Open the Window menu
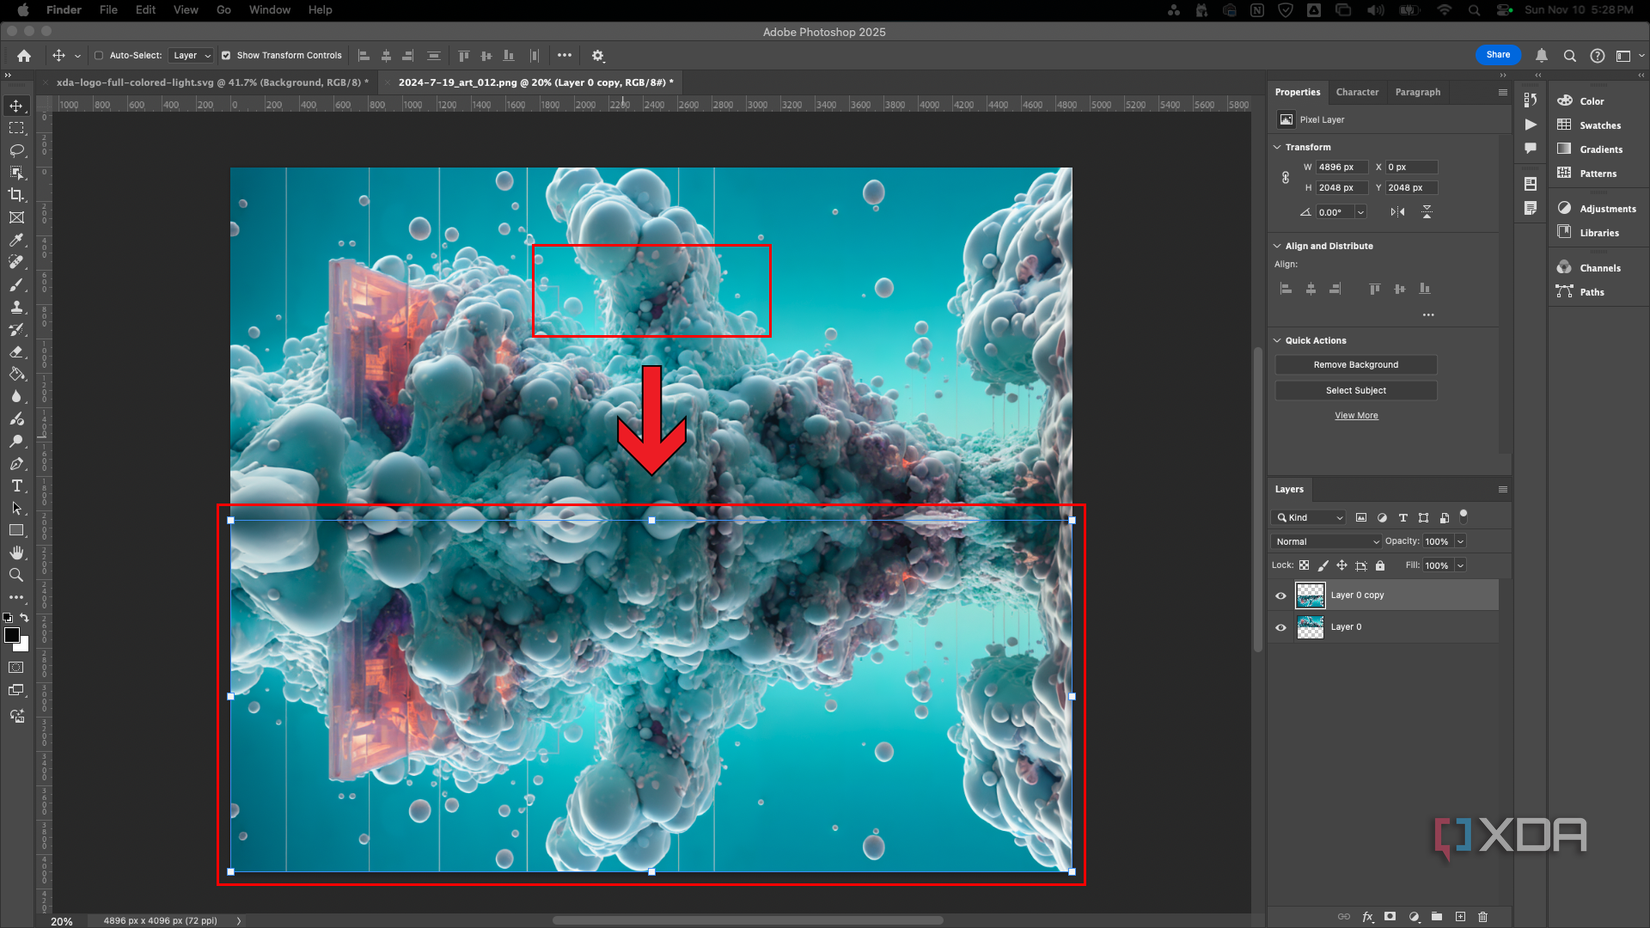Image resolution: width=1650 pixels, height=928 pixels. pyautogui.click(x=269, y=10)
